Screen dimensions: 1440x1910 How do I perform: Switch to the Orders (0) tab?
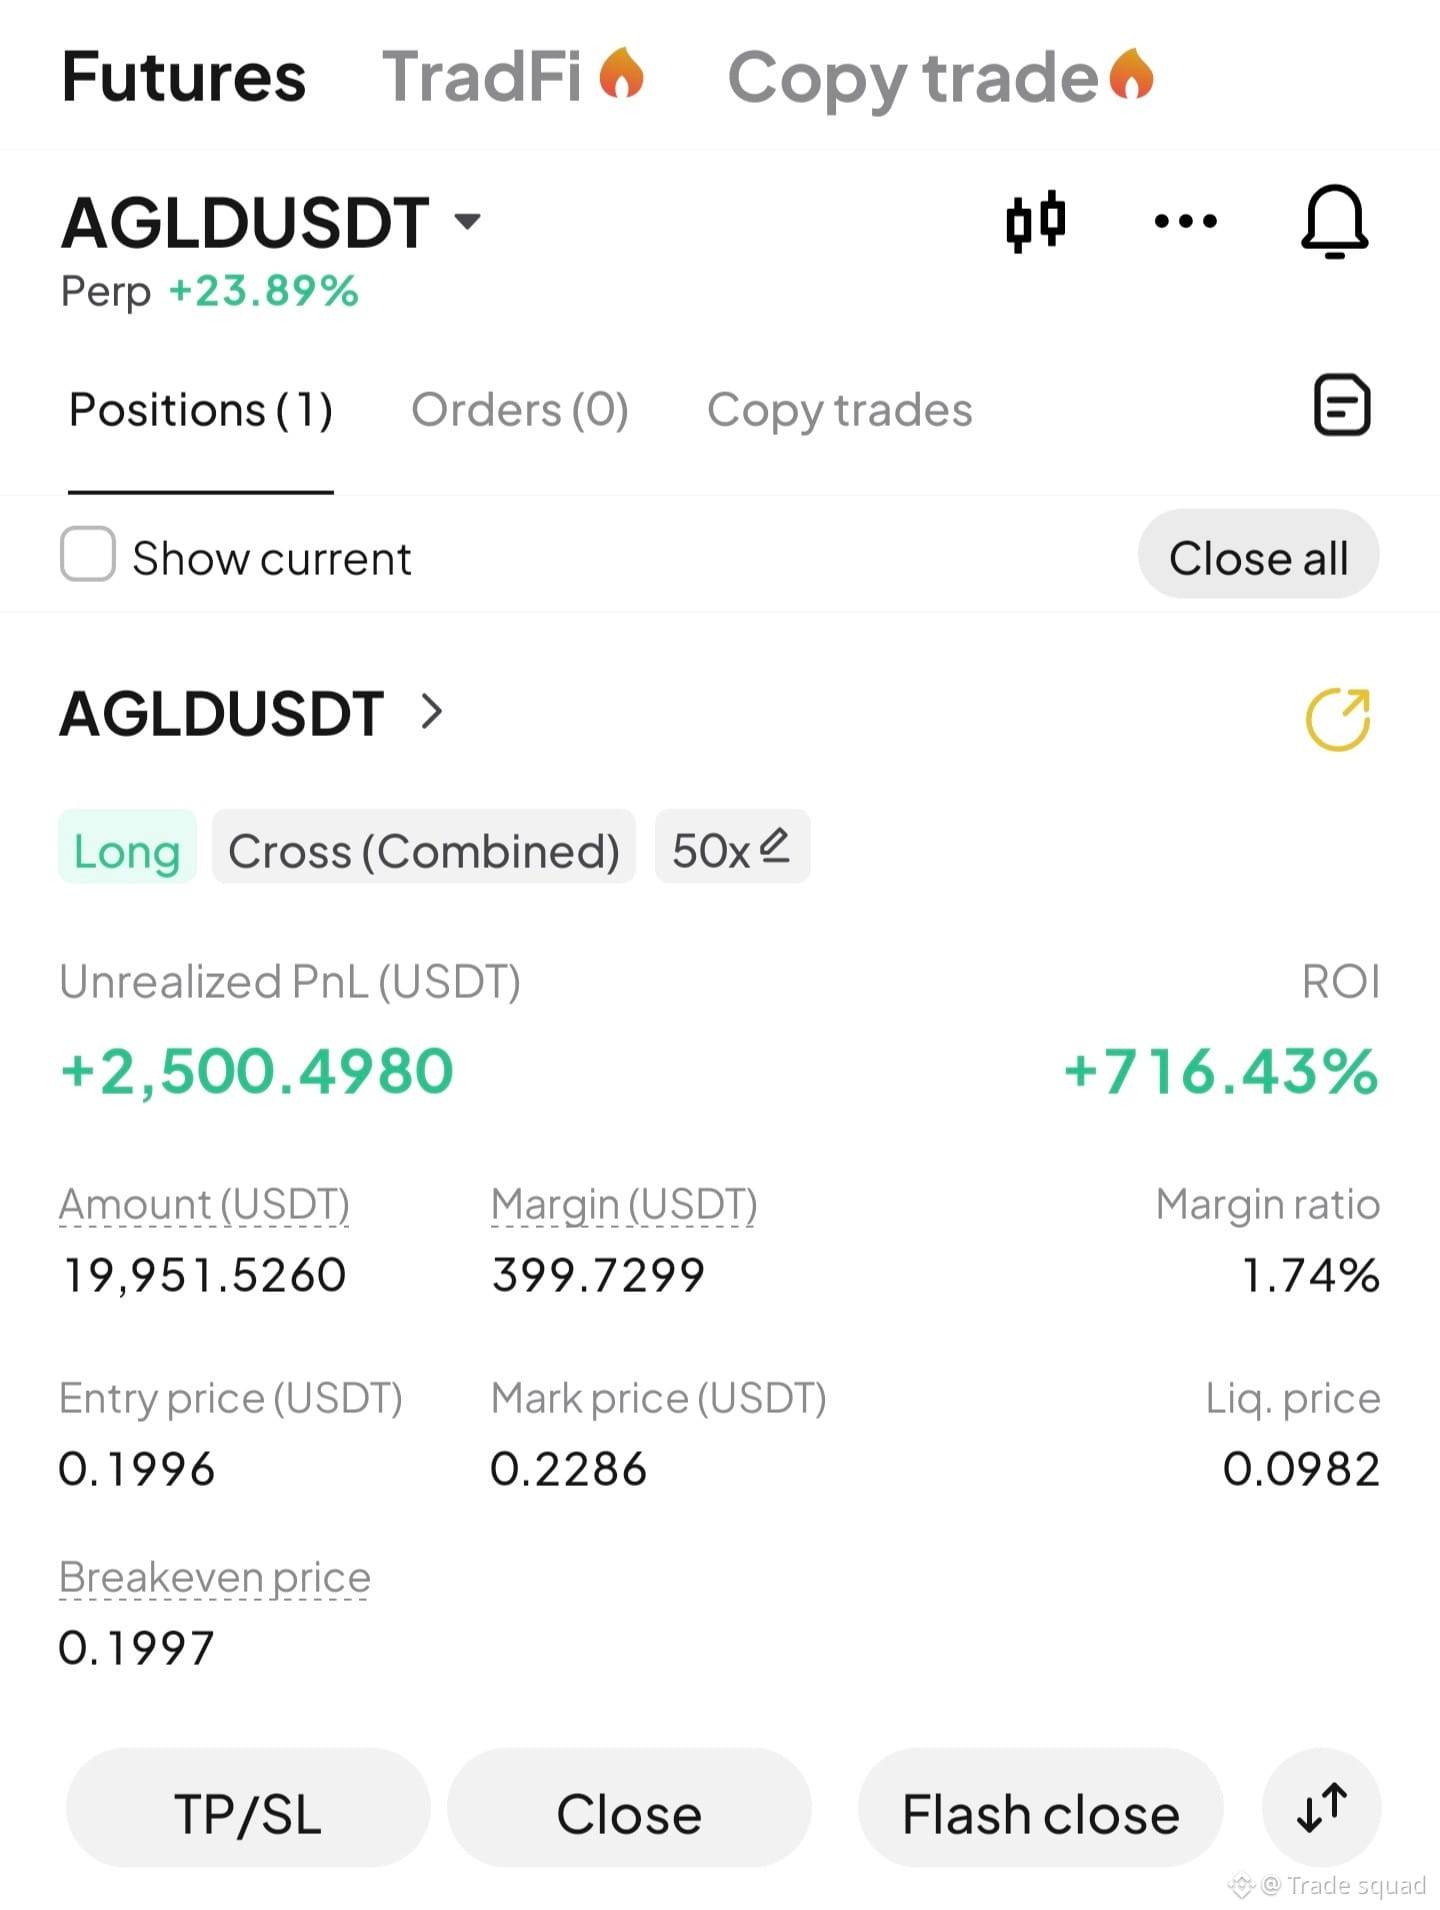520,410
